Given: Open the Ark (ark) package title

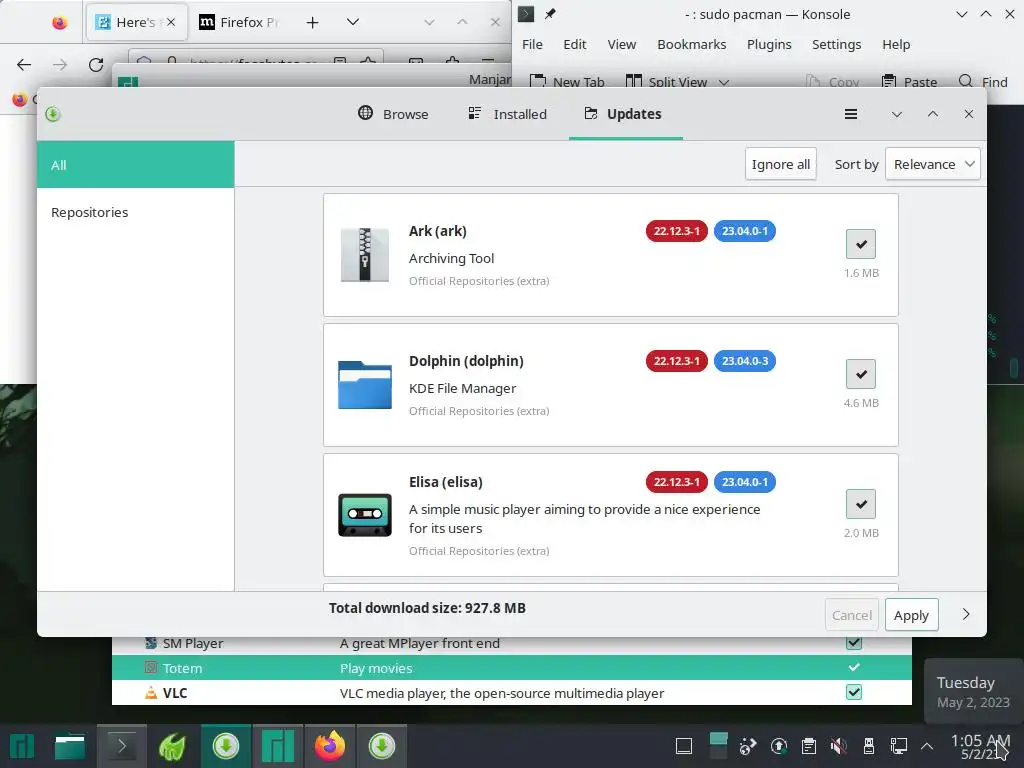Looking at the screenshot, I should coord(438,231).
